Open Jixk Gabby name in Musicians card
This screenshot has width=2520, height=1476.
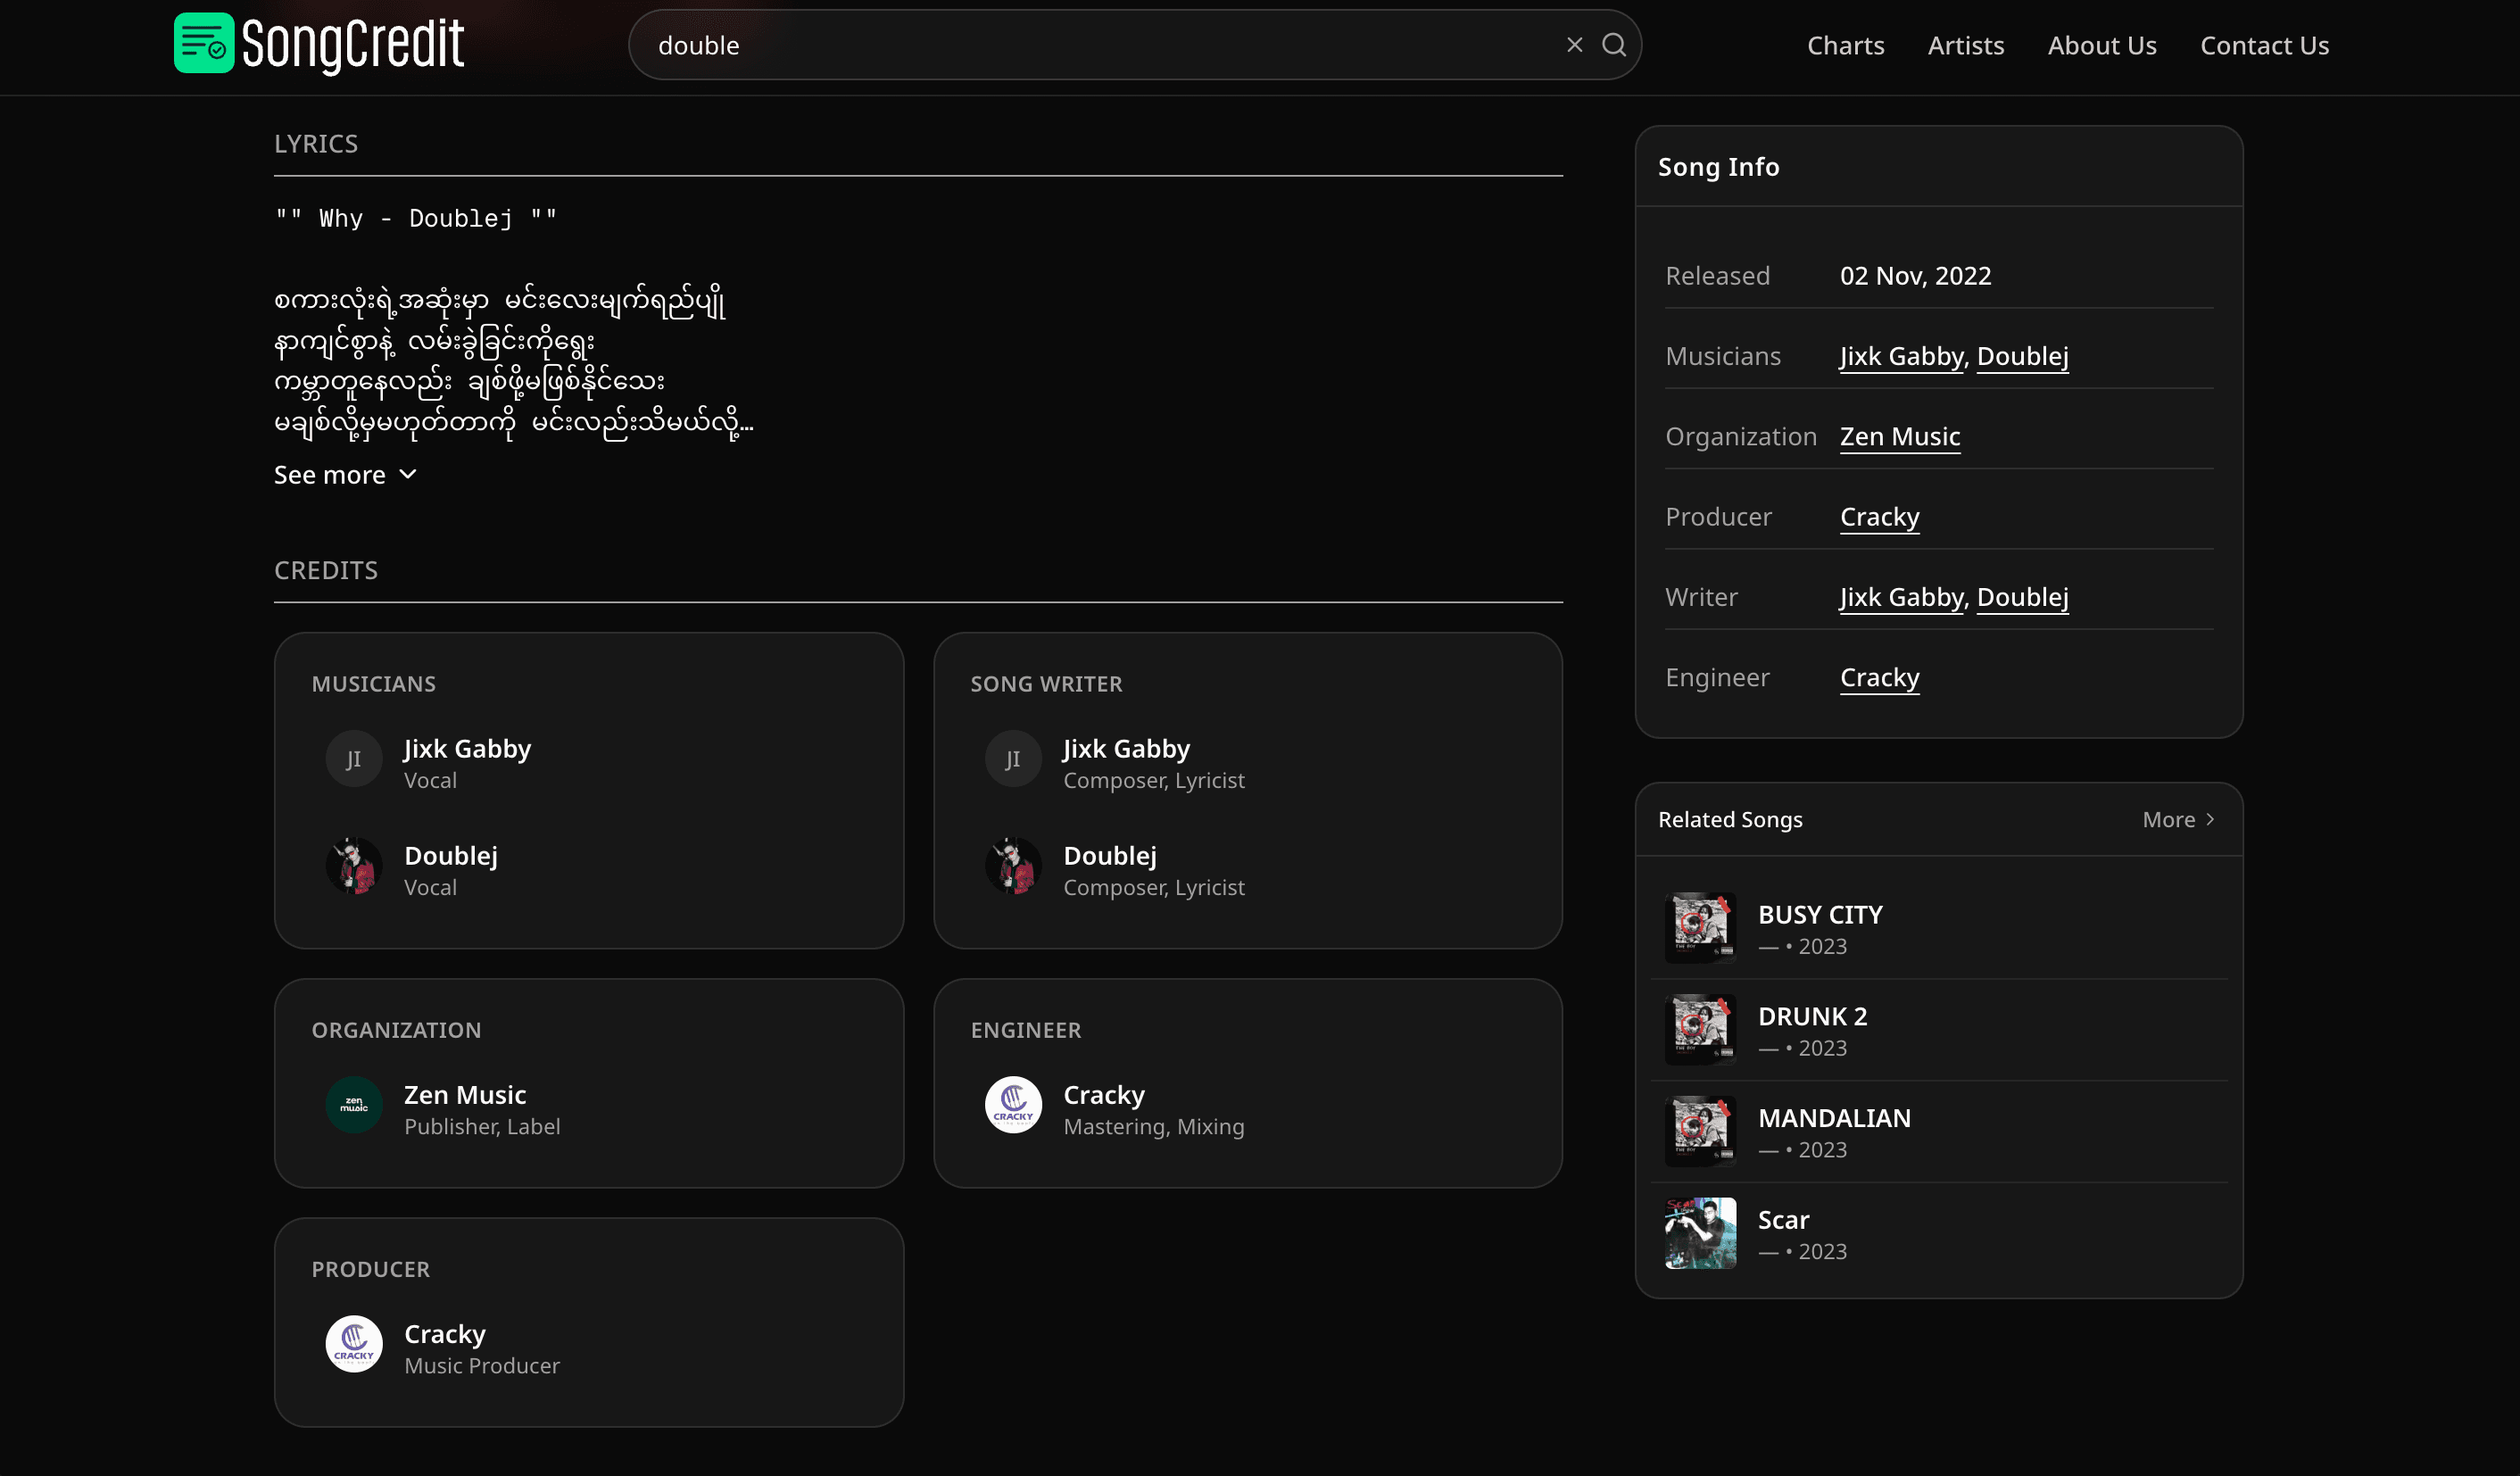(467, 748)
